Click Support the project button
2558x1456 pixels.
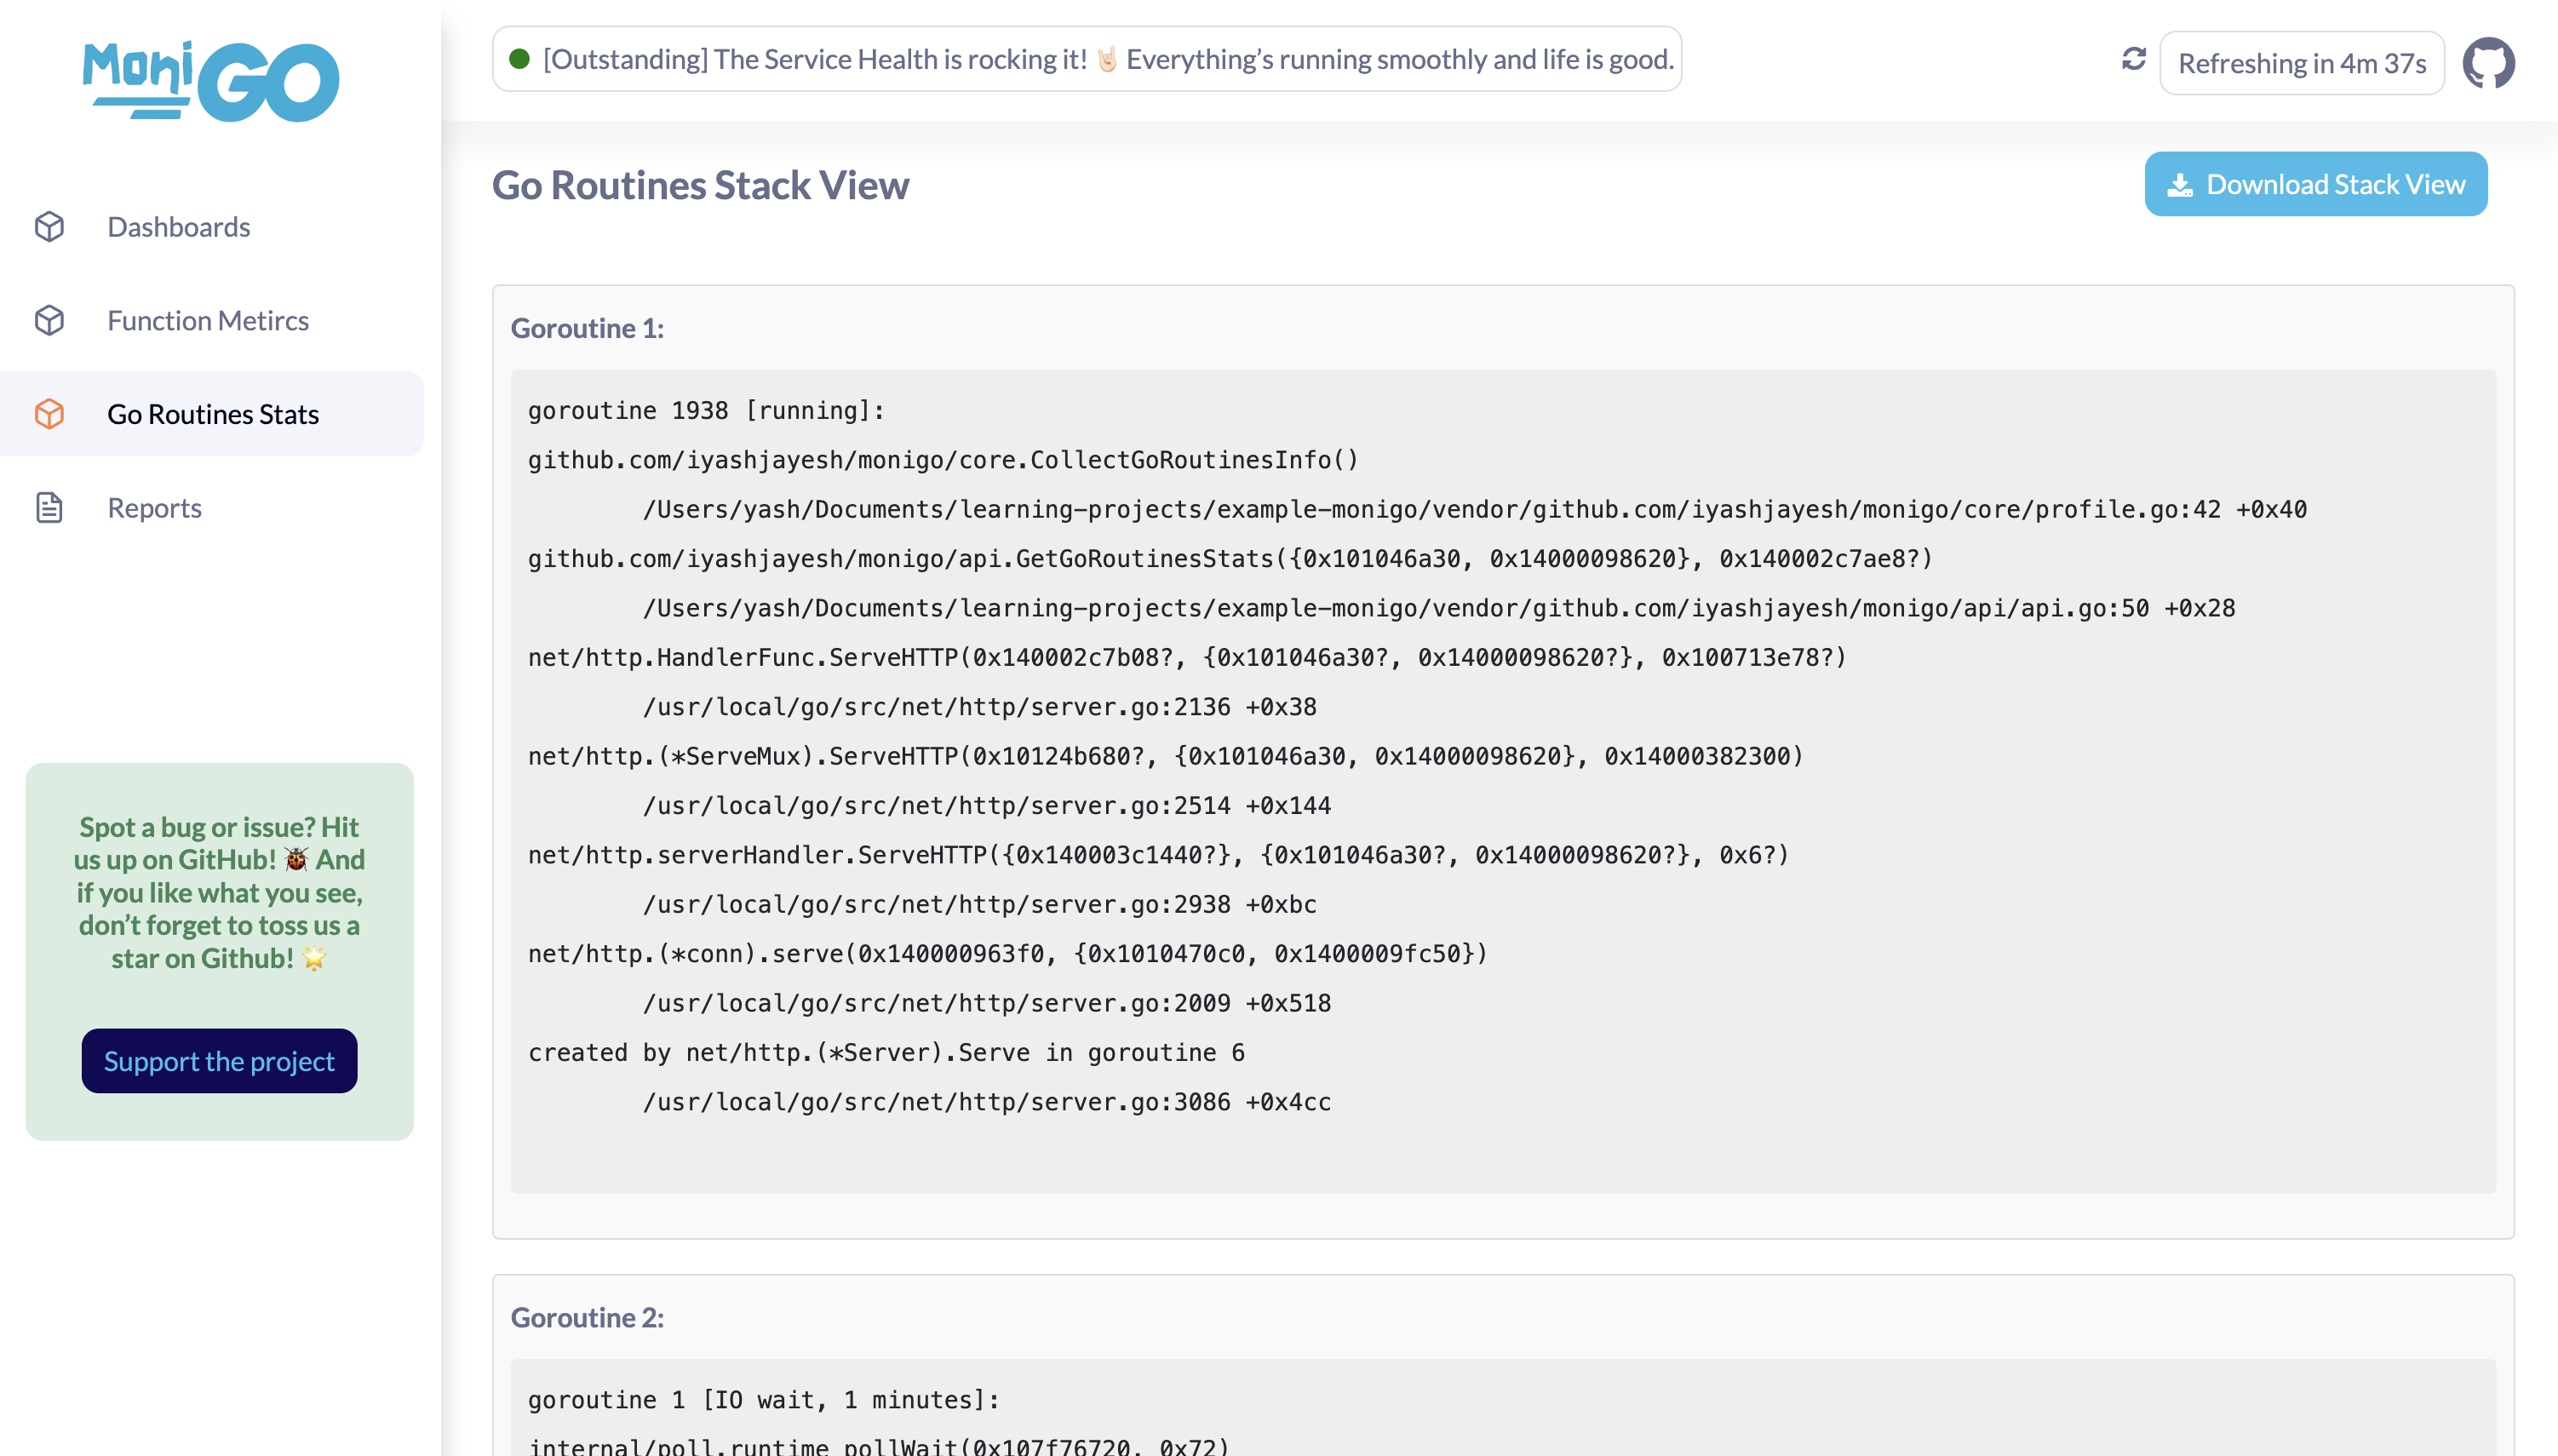click(x=219, y=1061)
